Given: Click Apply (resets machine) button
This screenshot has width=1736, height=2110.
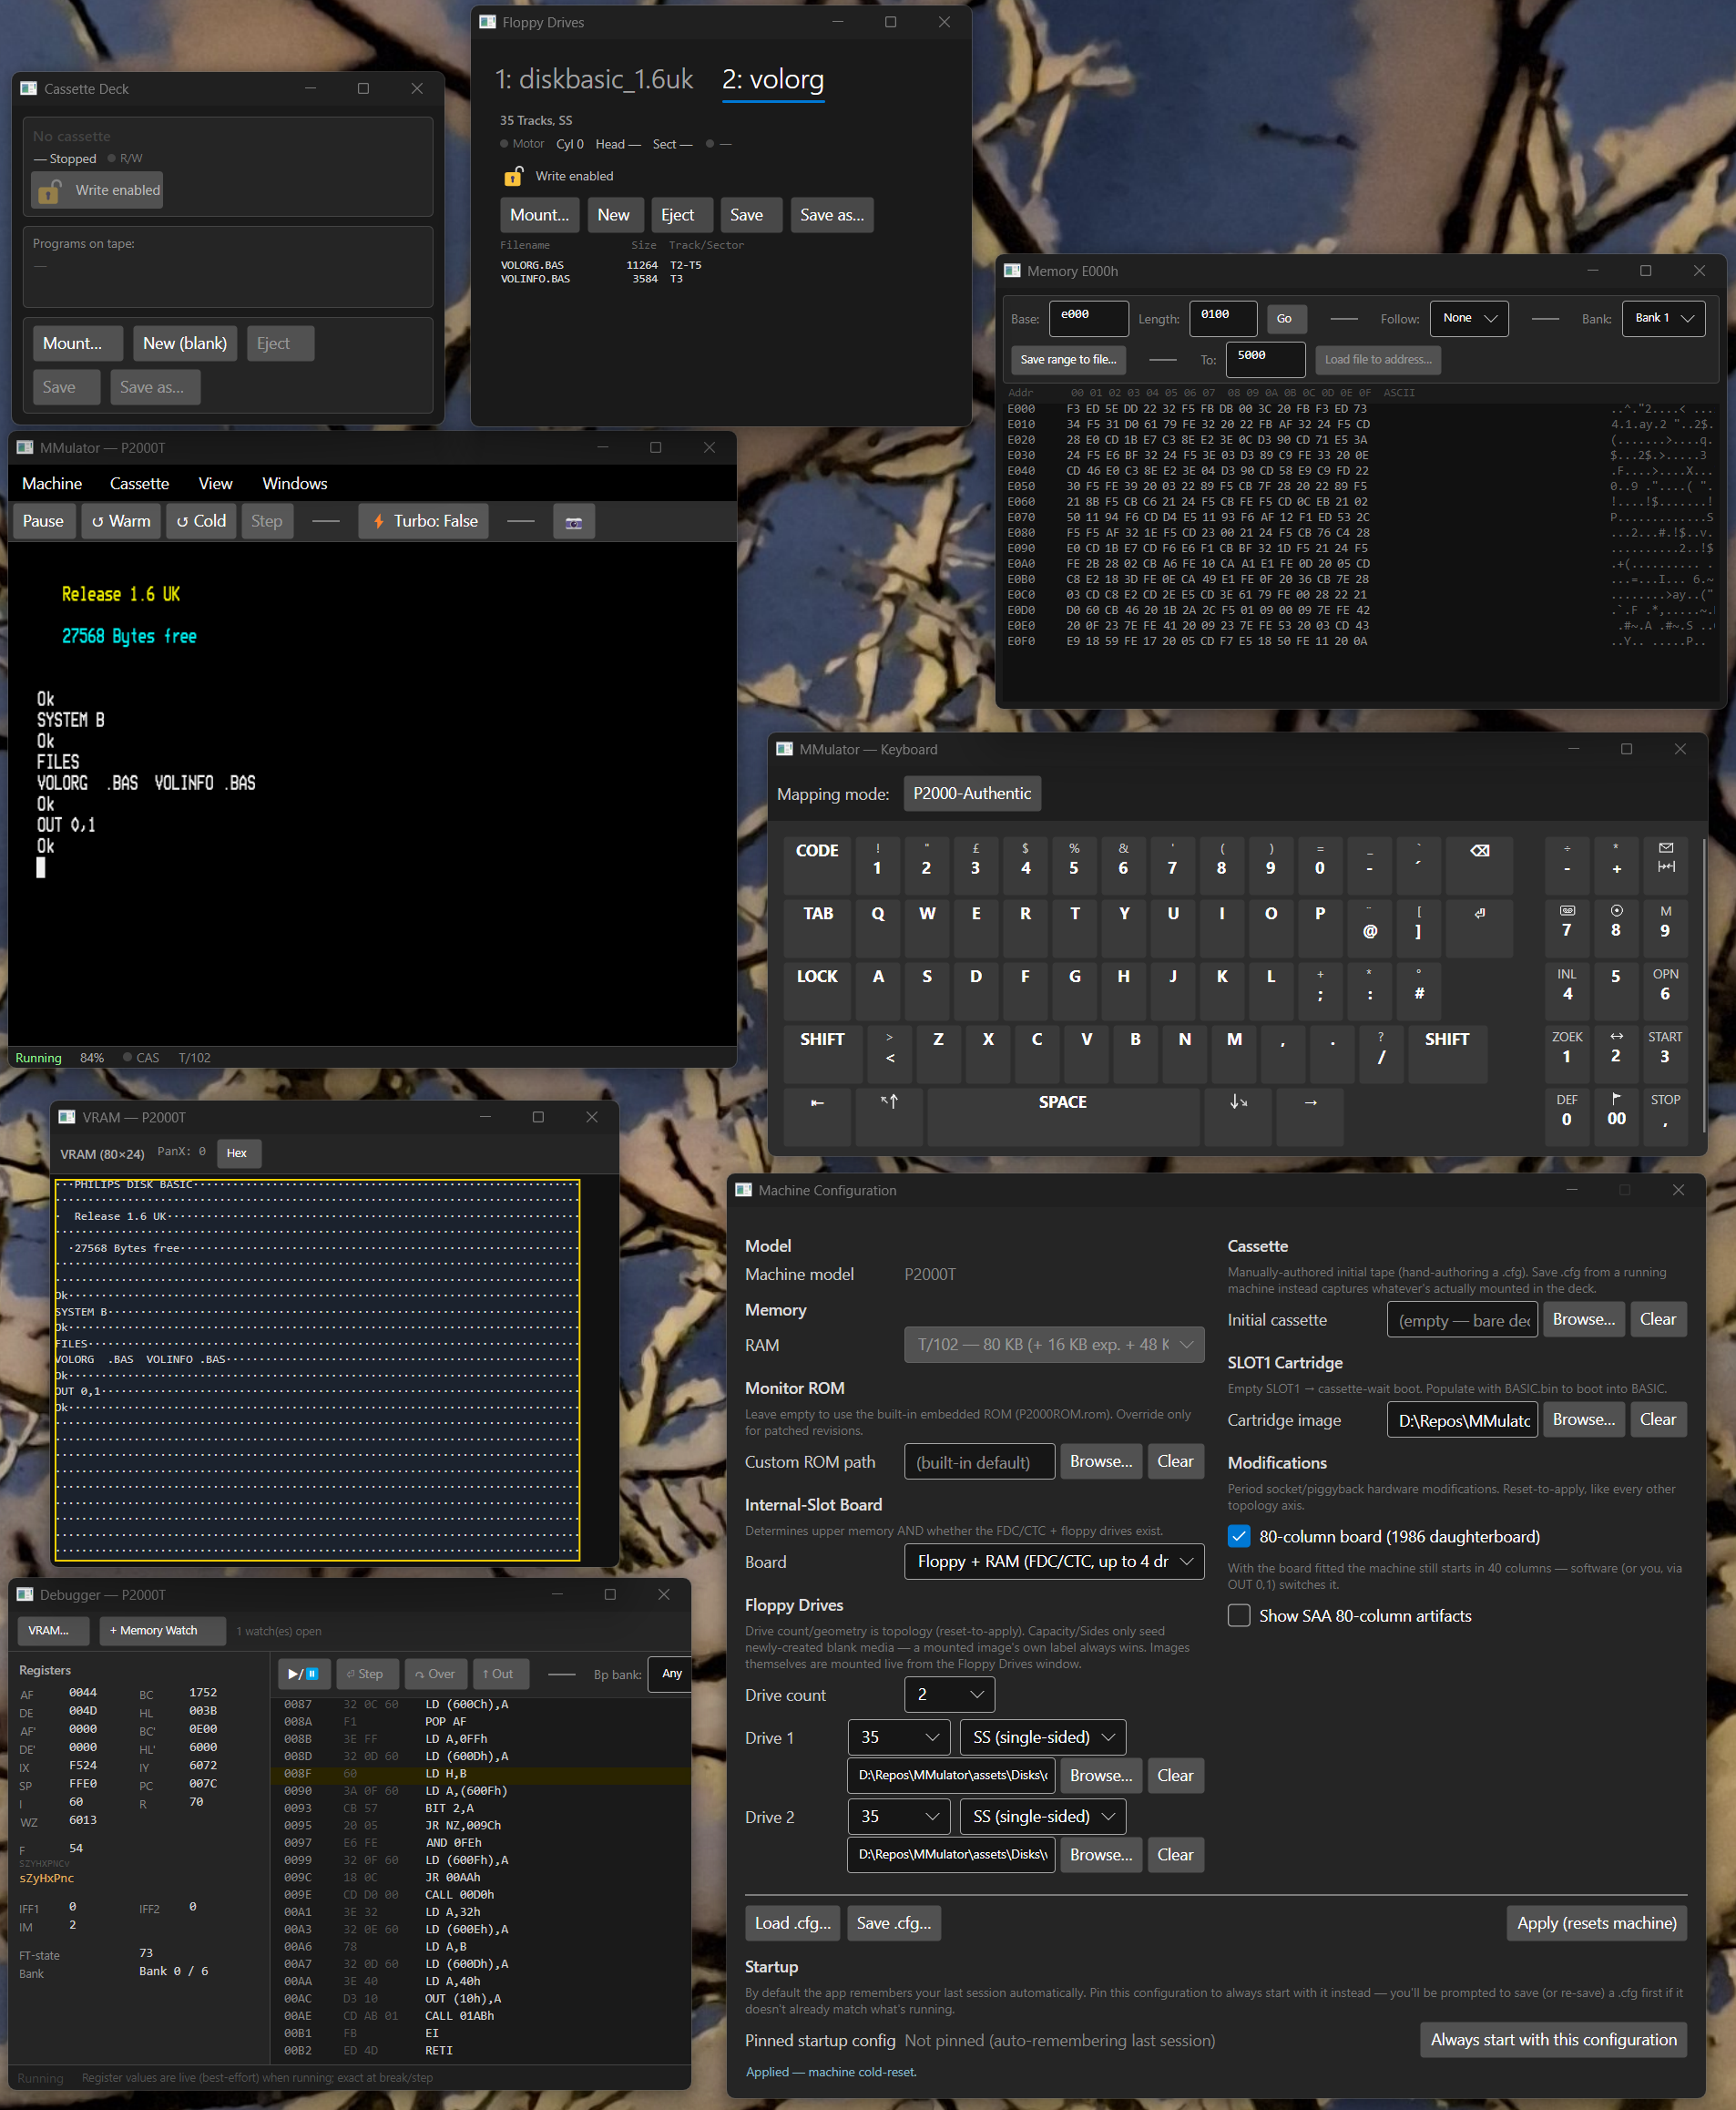Looking at the screenshot, I should coord(1597,1923).
